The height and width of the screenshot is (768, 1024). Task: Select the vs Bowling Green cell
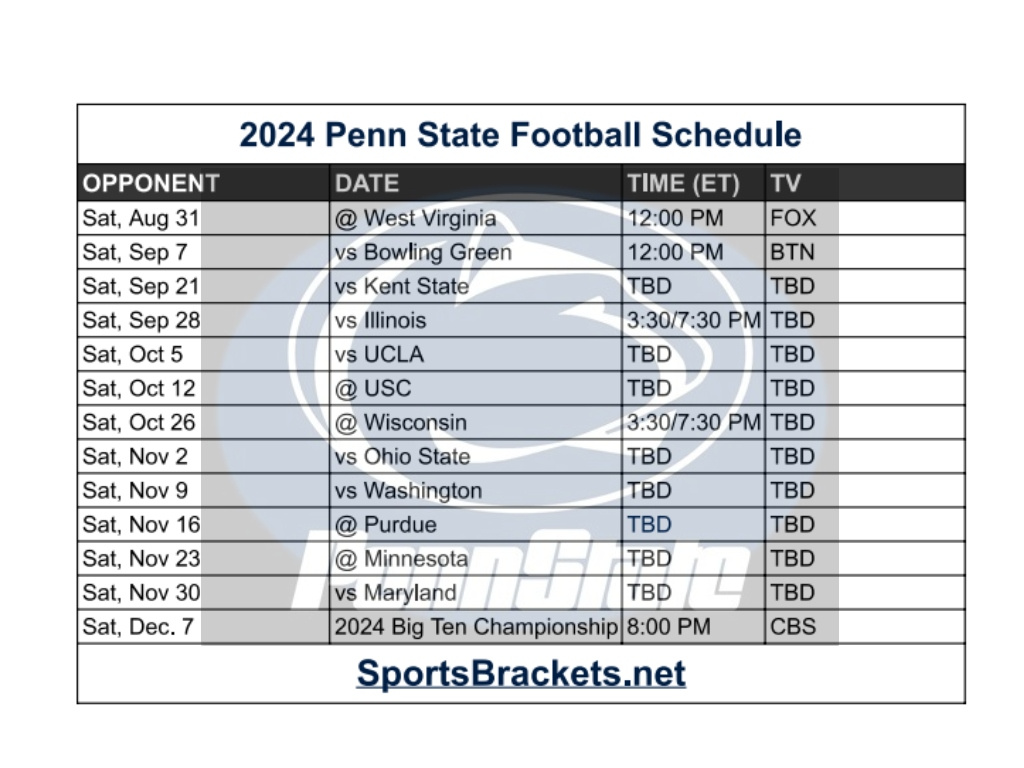(423, 252)
